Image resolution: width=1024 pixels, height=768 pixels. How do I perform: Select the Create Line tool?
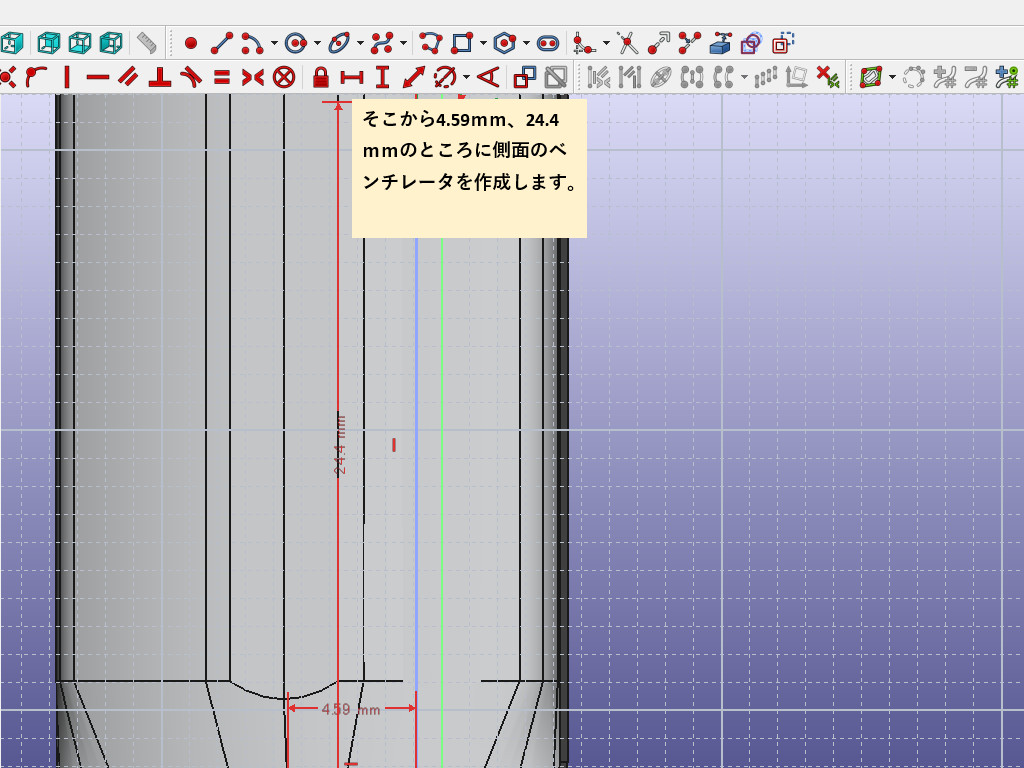(222, 43)
